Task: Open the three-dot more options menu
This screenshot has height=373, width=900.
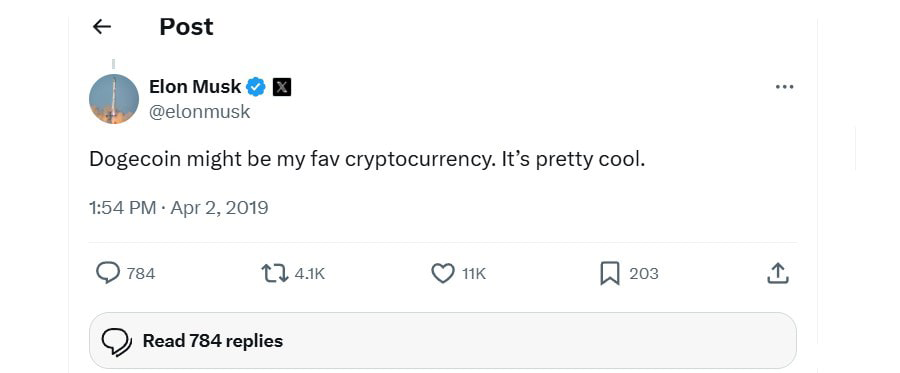Action: [784, 87]
